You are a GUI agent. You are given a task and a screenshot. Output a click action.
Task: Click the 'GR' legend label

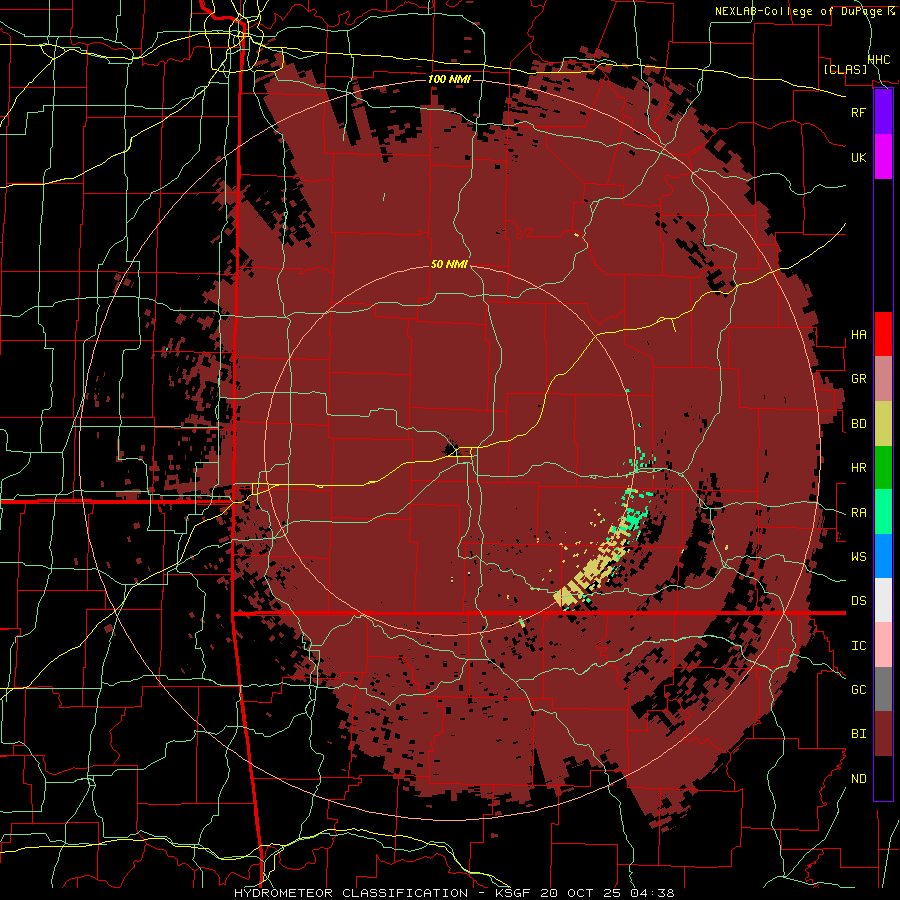pyautogui.click(x=858, y=379)
